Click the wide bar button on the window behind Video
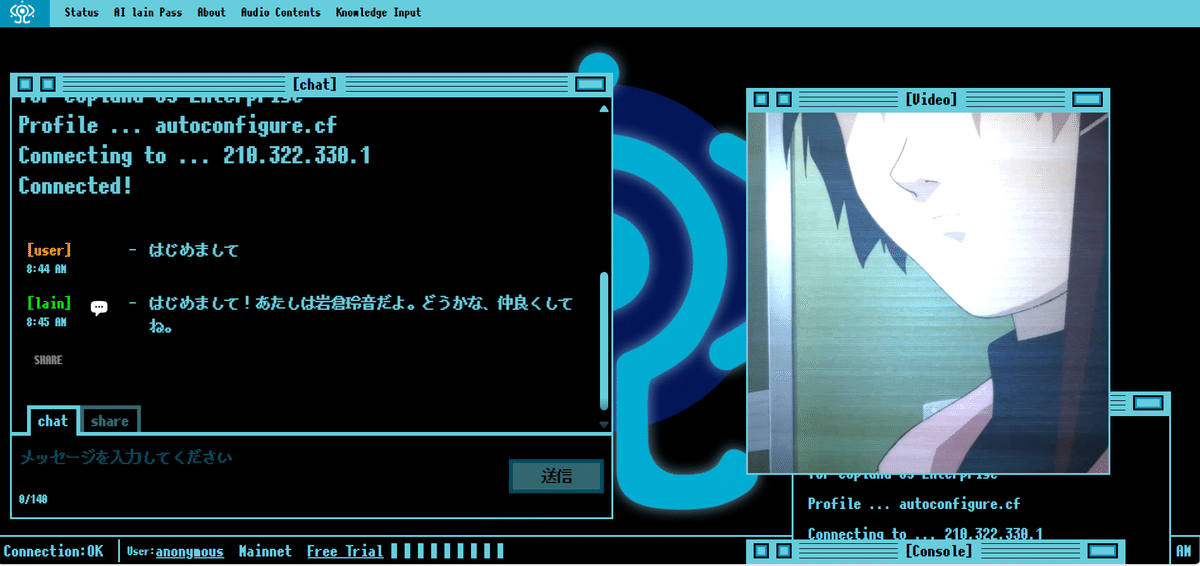The width and height of the screenshot is (1200, 566). point(1150,403)
